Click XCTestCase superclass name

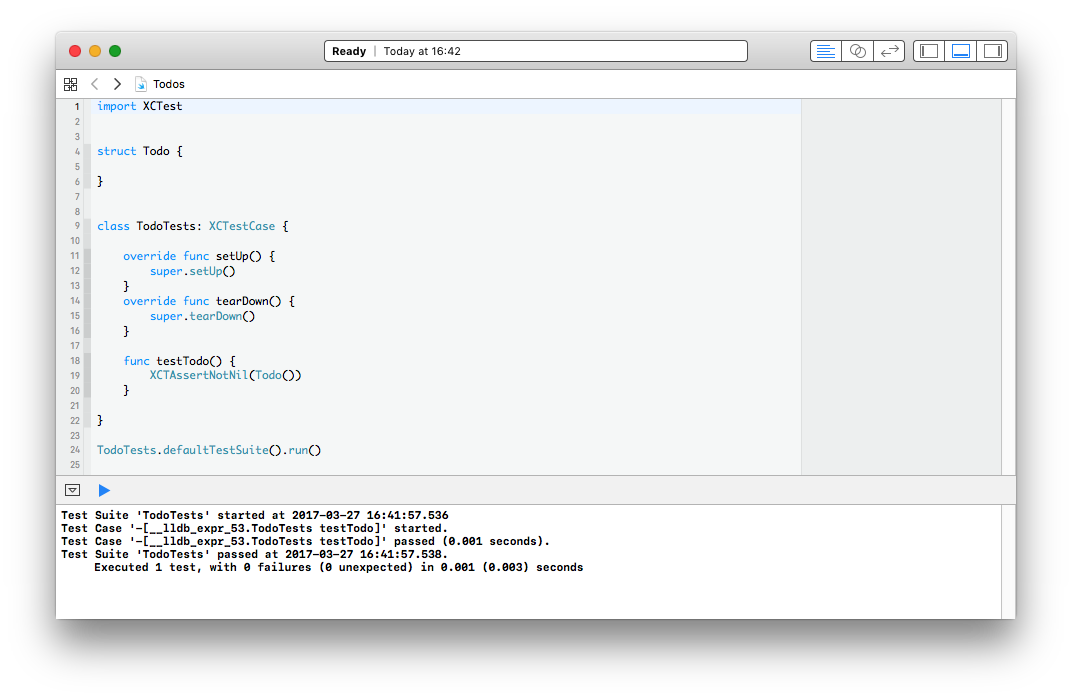242,226
